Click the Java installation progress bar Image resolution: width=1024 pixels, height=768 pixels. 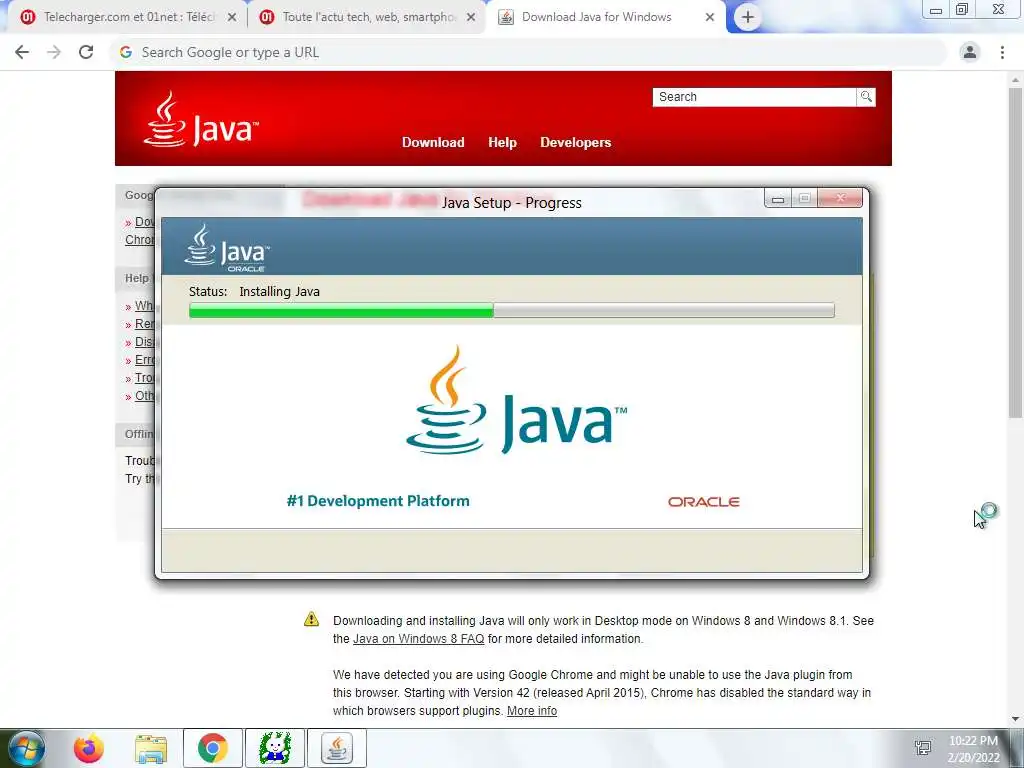click(x=511, y=310)
